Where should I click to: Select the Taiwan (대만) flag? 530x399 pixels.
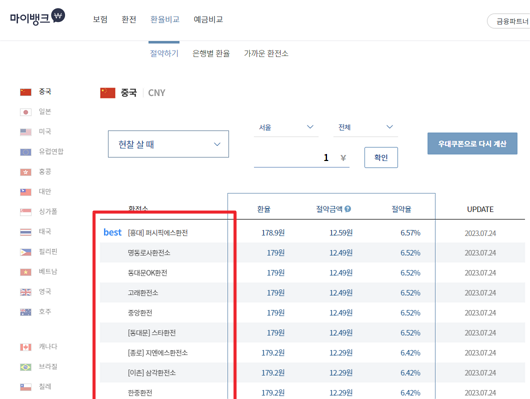[x=26, y=192]
